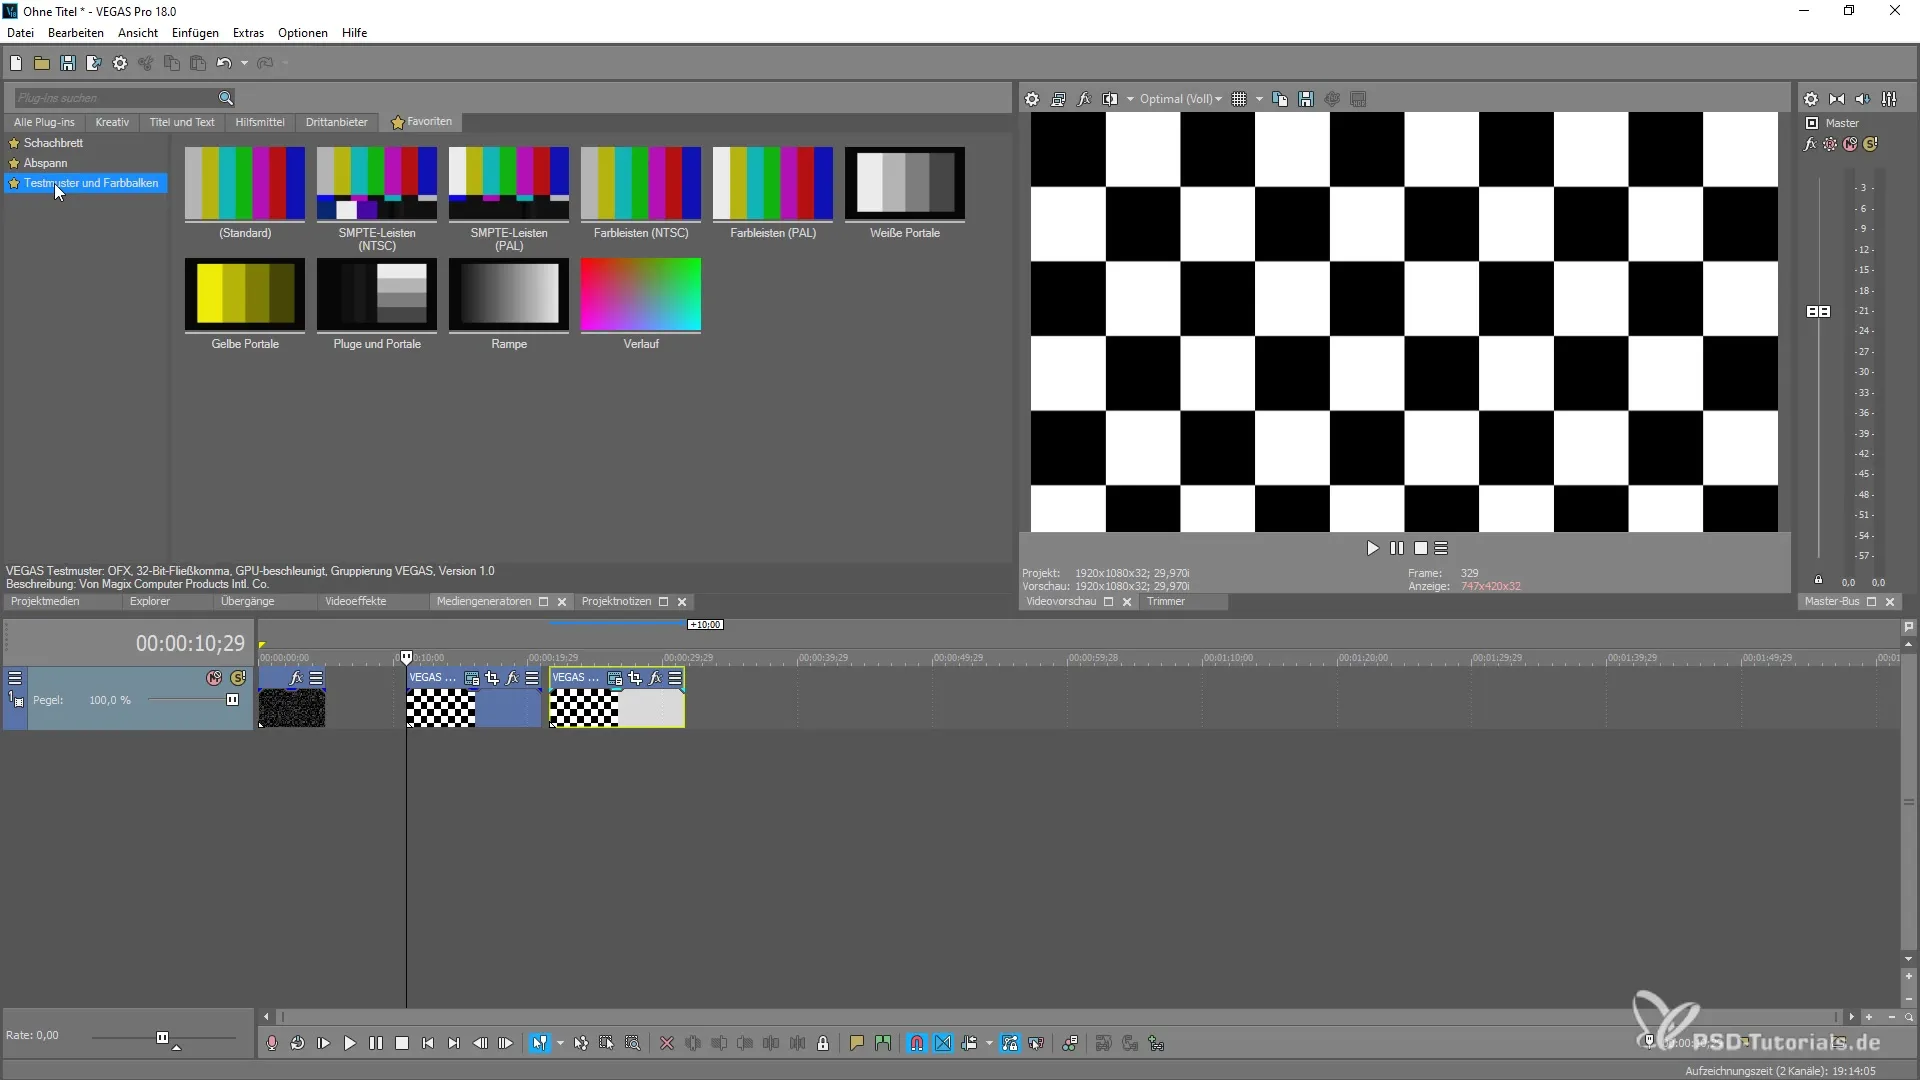Click the plug-in search magnifier icon
The image size is (1920, 1080).
coord(226,98)
